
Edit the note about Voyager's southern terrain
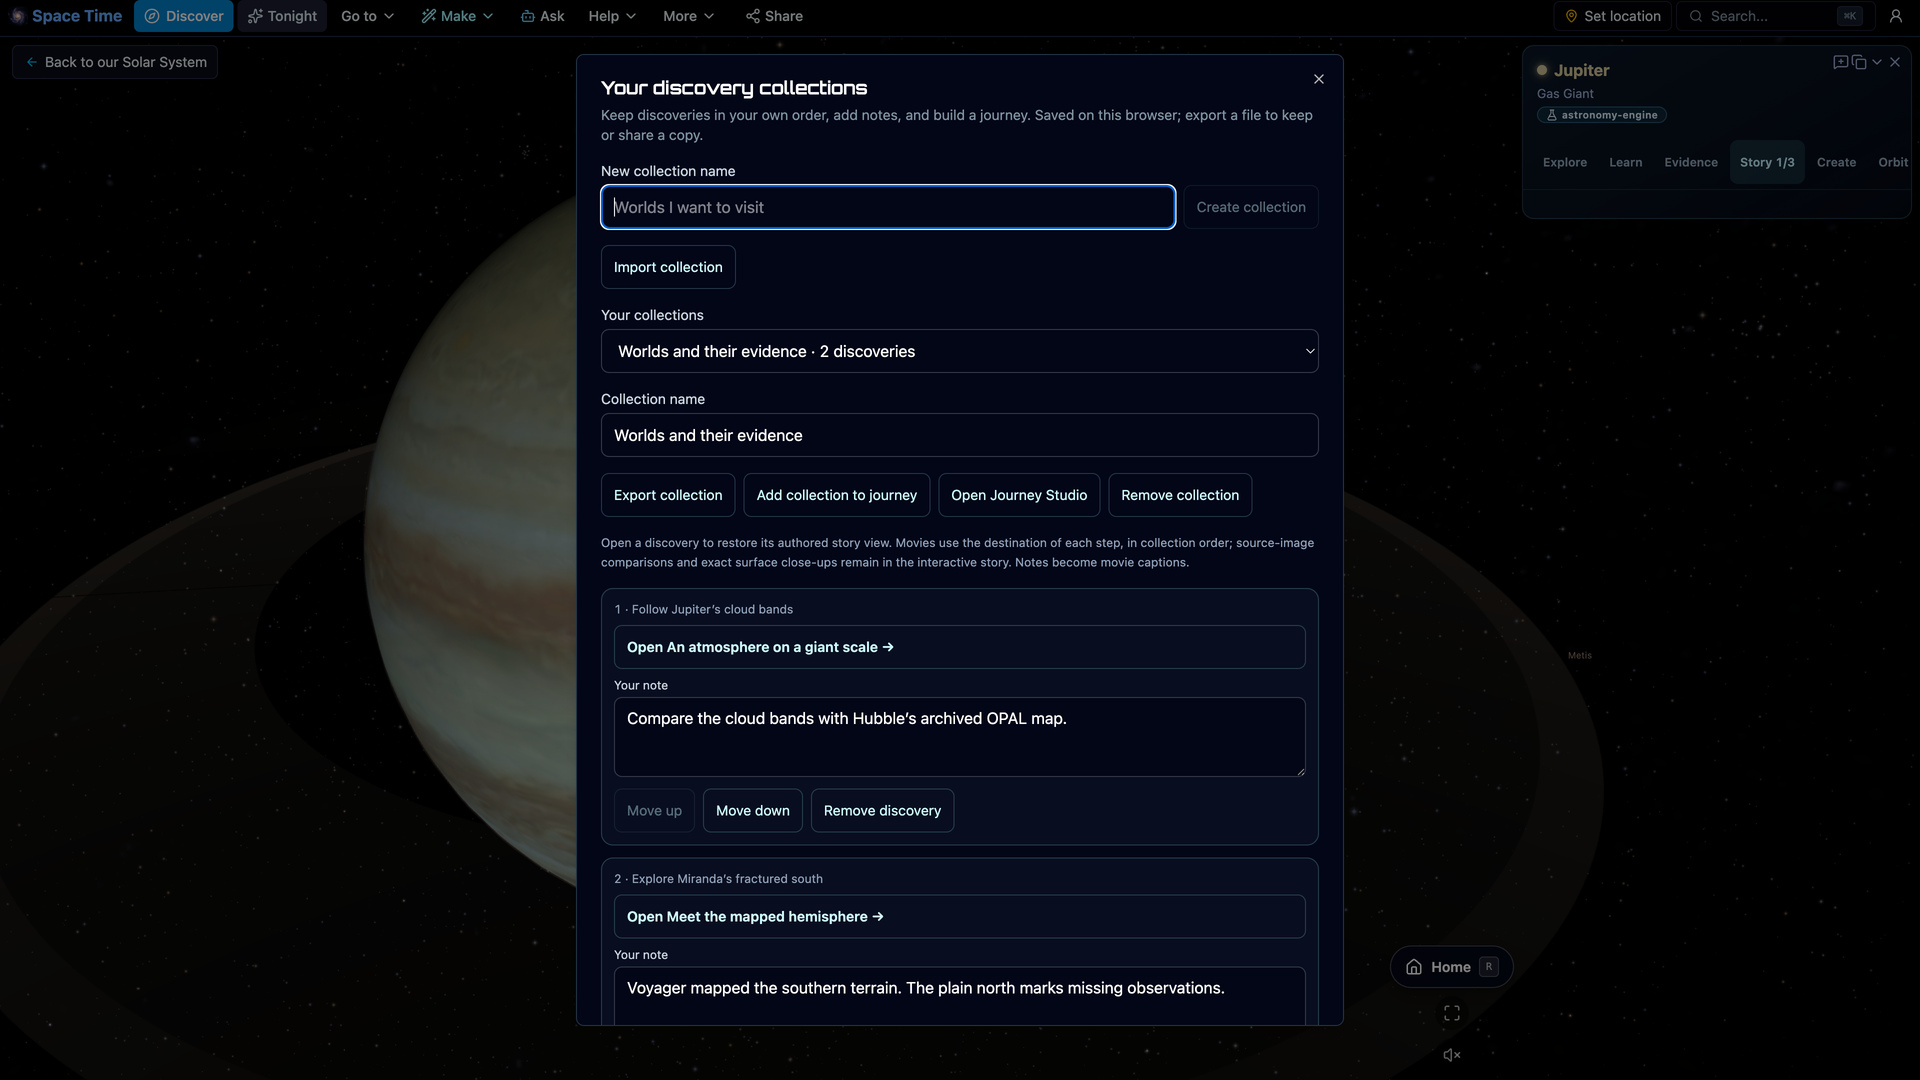959,995
